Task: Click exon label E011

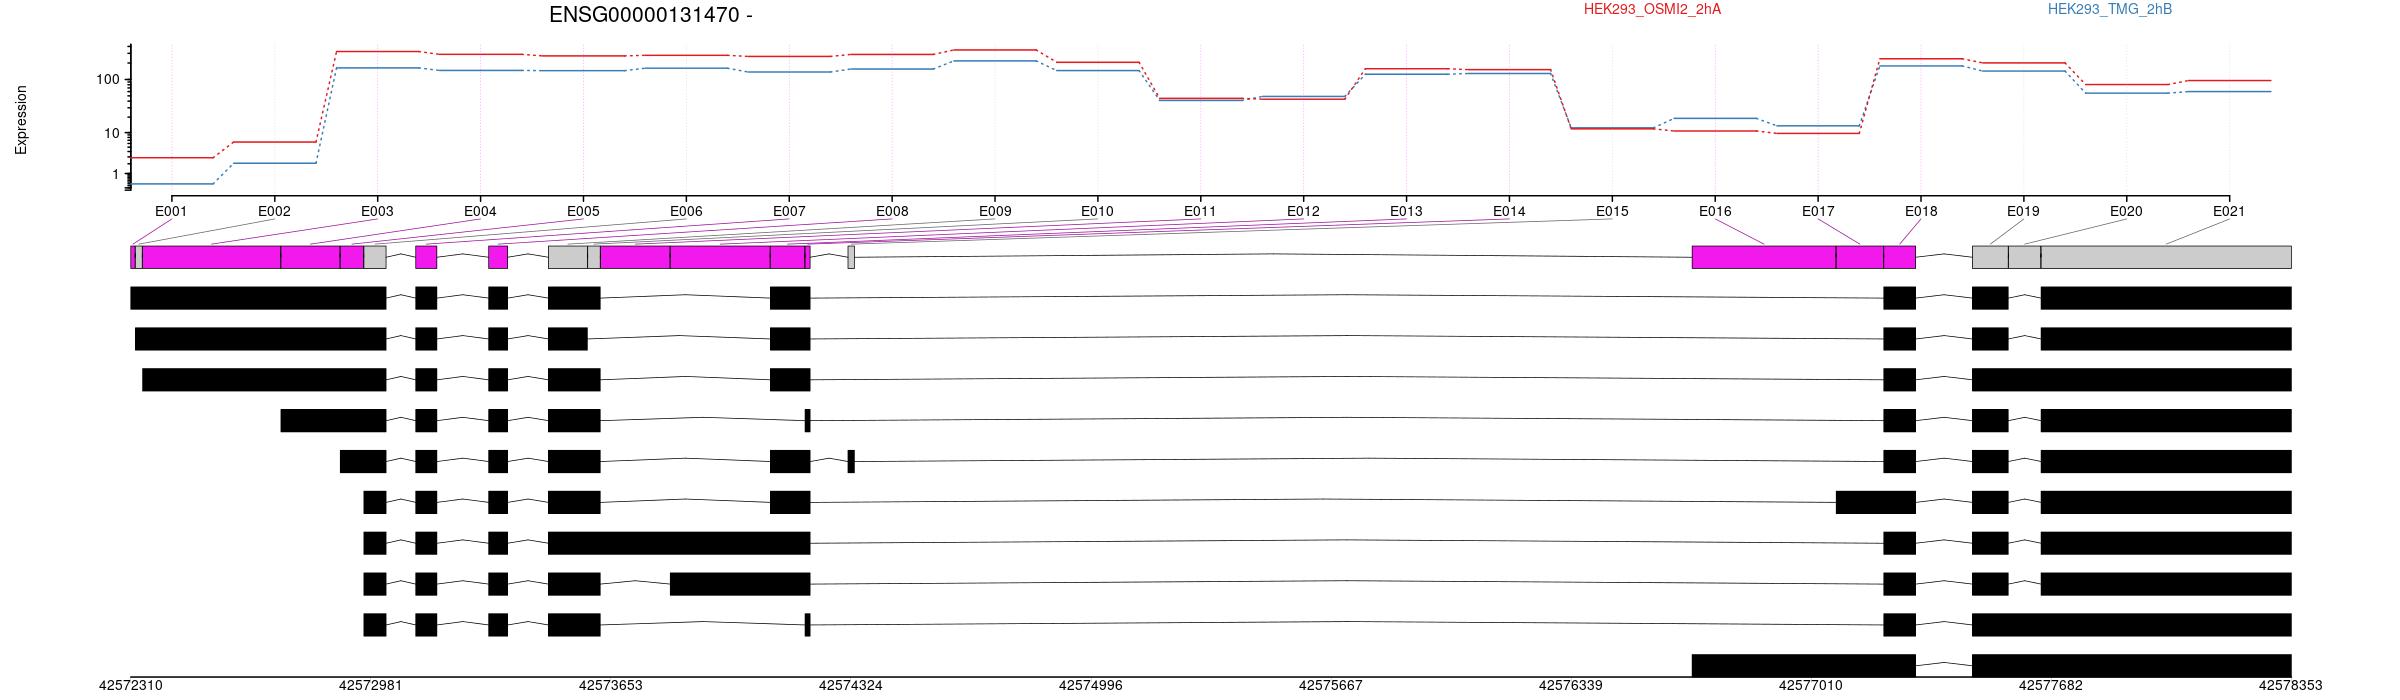Action: 1200,211
